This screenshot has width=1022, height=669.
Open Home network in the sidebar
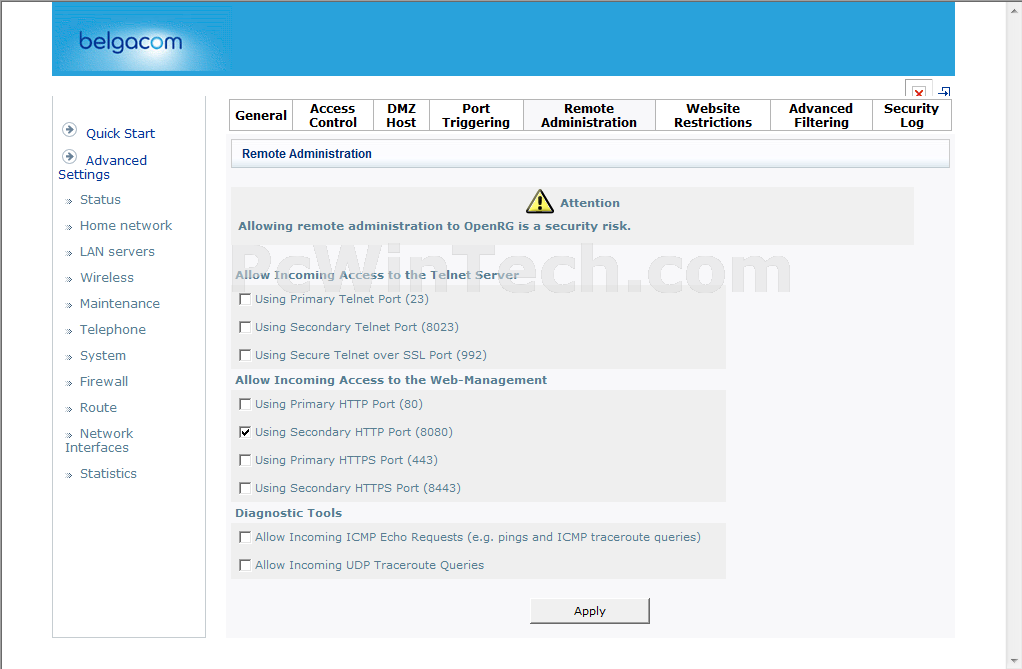[126, 226]
